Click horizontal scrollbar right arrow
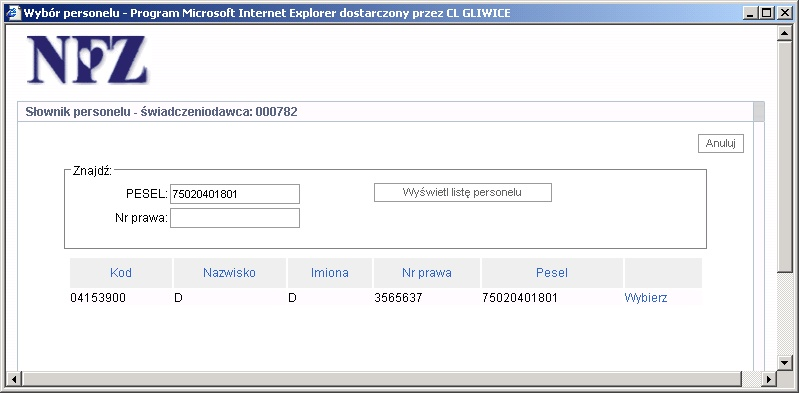 click(769, 379)
